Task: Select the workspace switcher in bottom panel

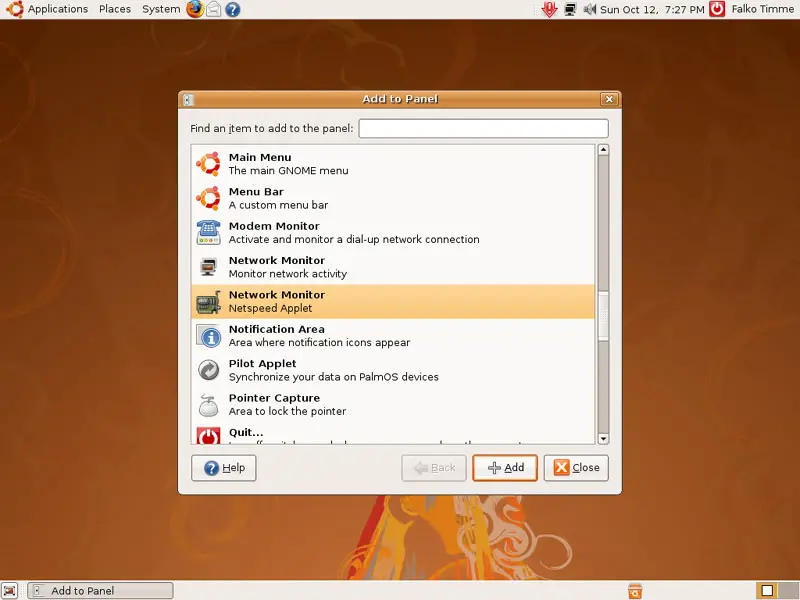Action: click(777, 590)
